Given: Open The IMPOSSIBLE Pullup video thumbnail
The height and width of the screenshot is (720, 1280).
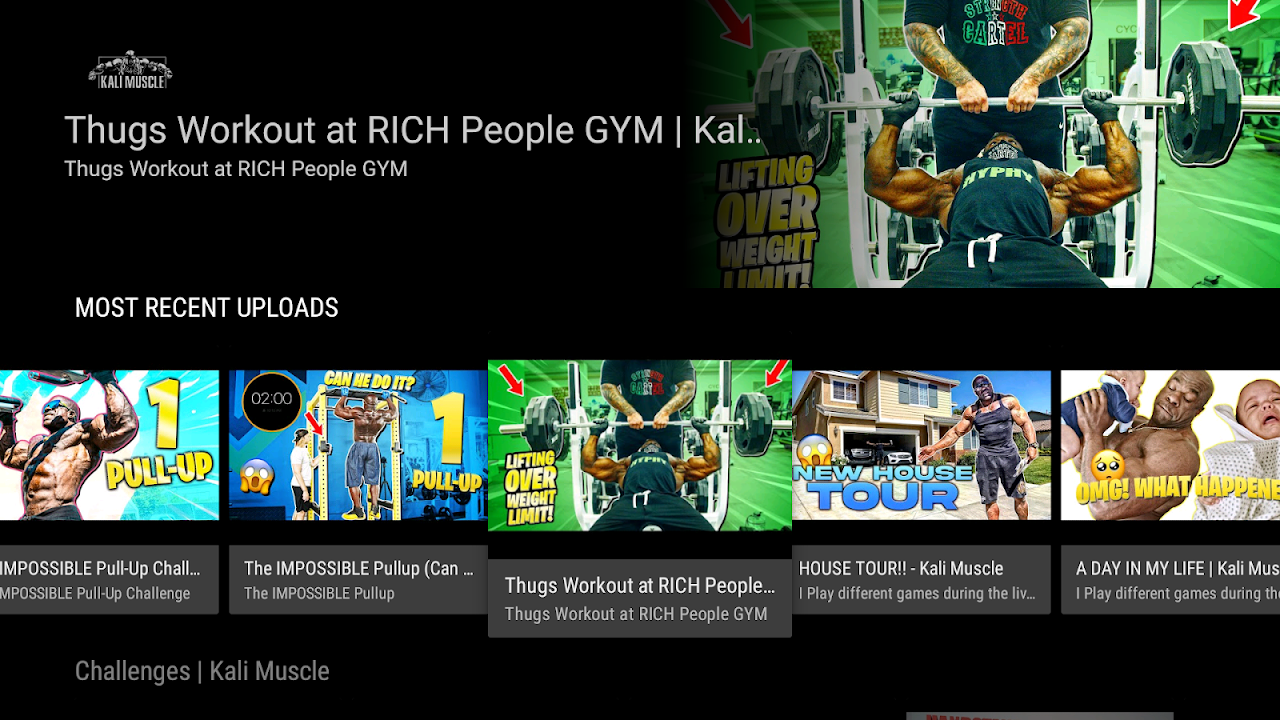Looking at the screenshot, I should [358, 445].
